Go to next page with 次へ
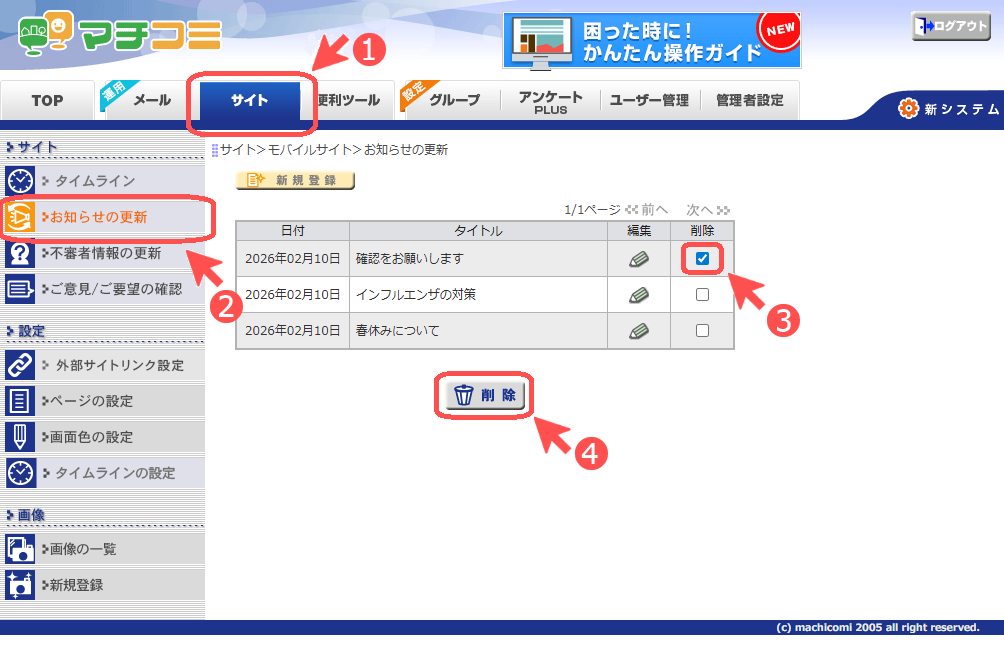This screenshot has height=654, width=1004. [x=707, y=210]
